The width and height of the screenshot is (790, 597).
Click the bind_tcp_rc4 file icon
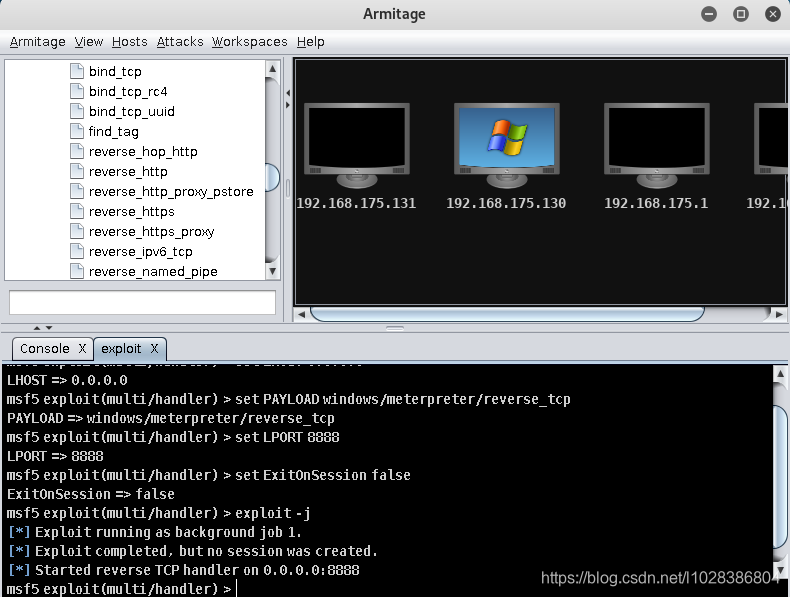pyautogui.click(x=77, y=91)
